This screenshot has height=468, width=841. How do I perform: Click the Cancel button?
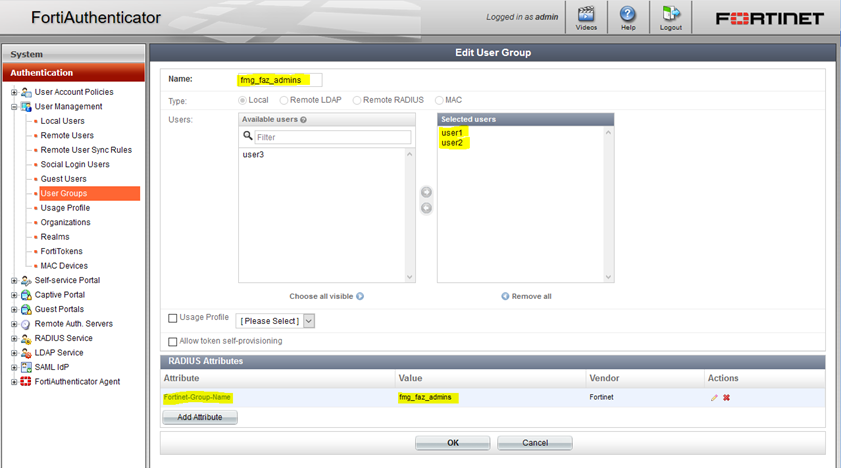click(535, 443)
